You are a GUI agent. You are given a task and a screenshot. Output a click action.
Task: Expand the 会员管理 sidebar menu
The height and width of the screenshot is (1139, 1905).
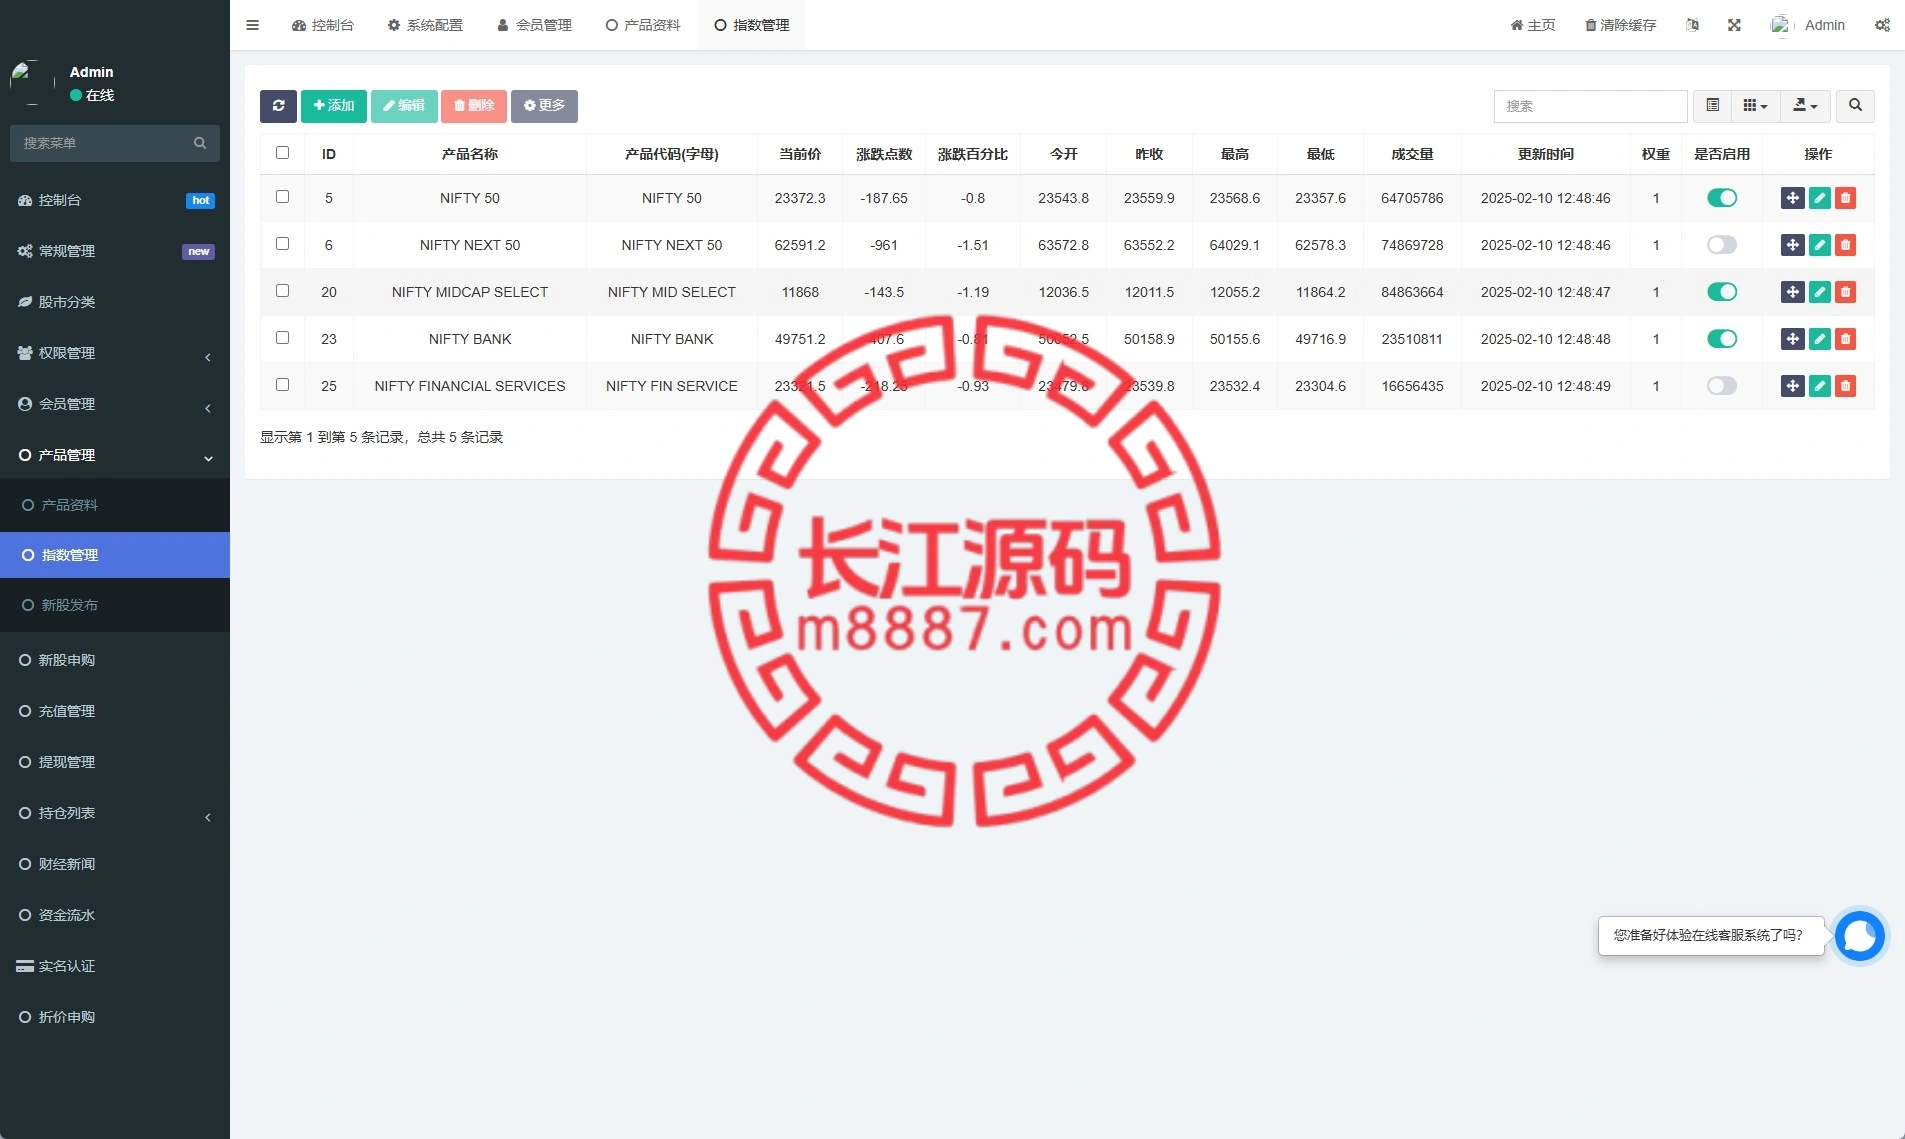pos(115,404)
